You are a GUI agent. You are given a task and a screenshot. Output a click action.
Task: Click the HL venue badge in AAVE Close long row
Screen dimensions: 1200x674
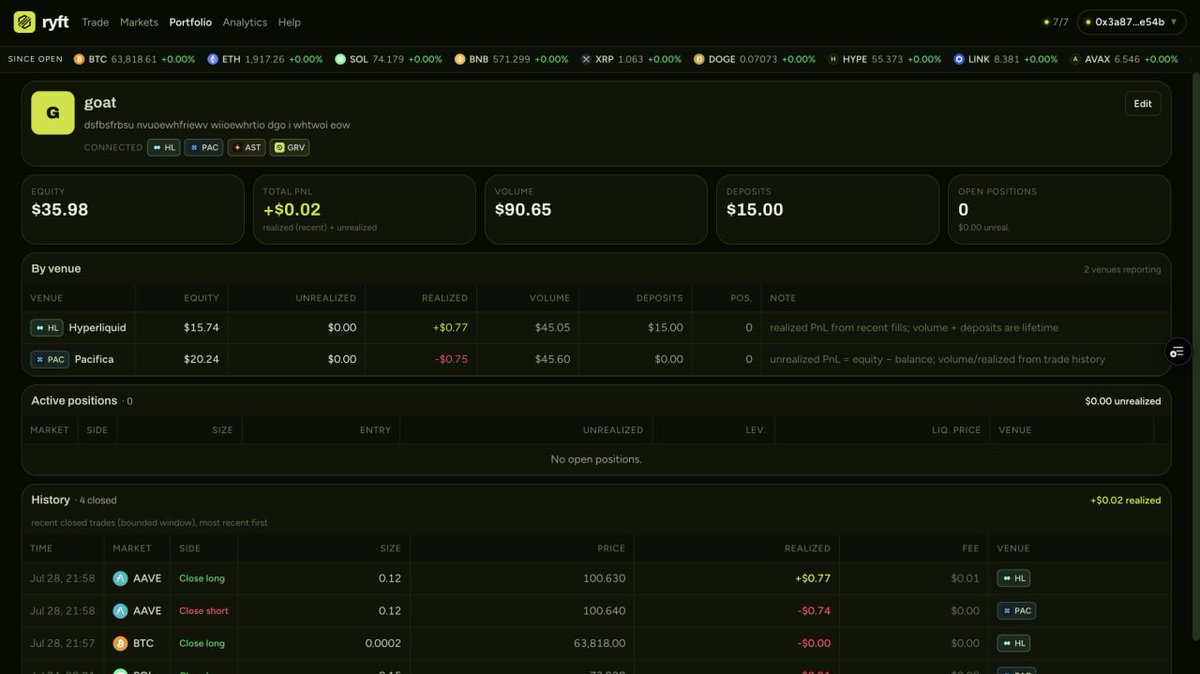(x=1013, y=578)
